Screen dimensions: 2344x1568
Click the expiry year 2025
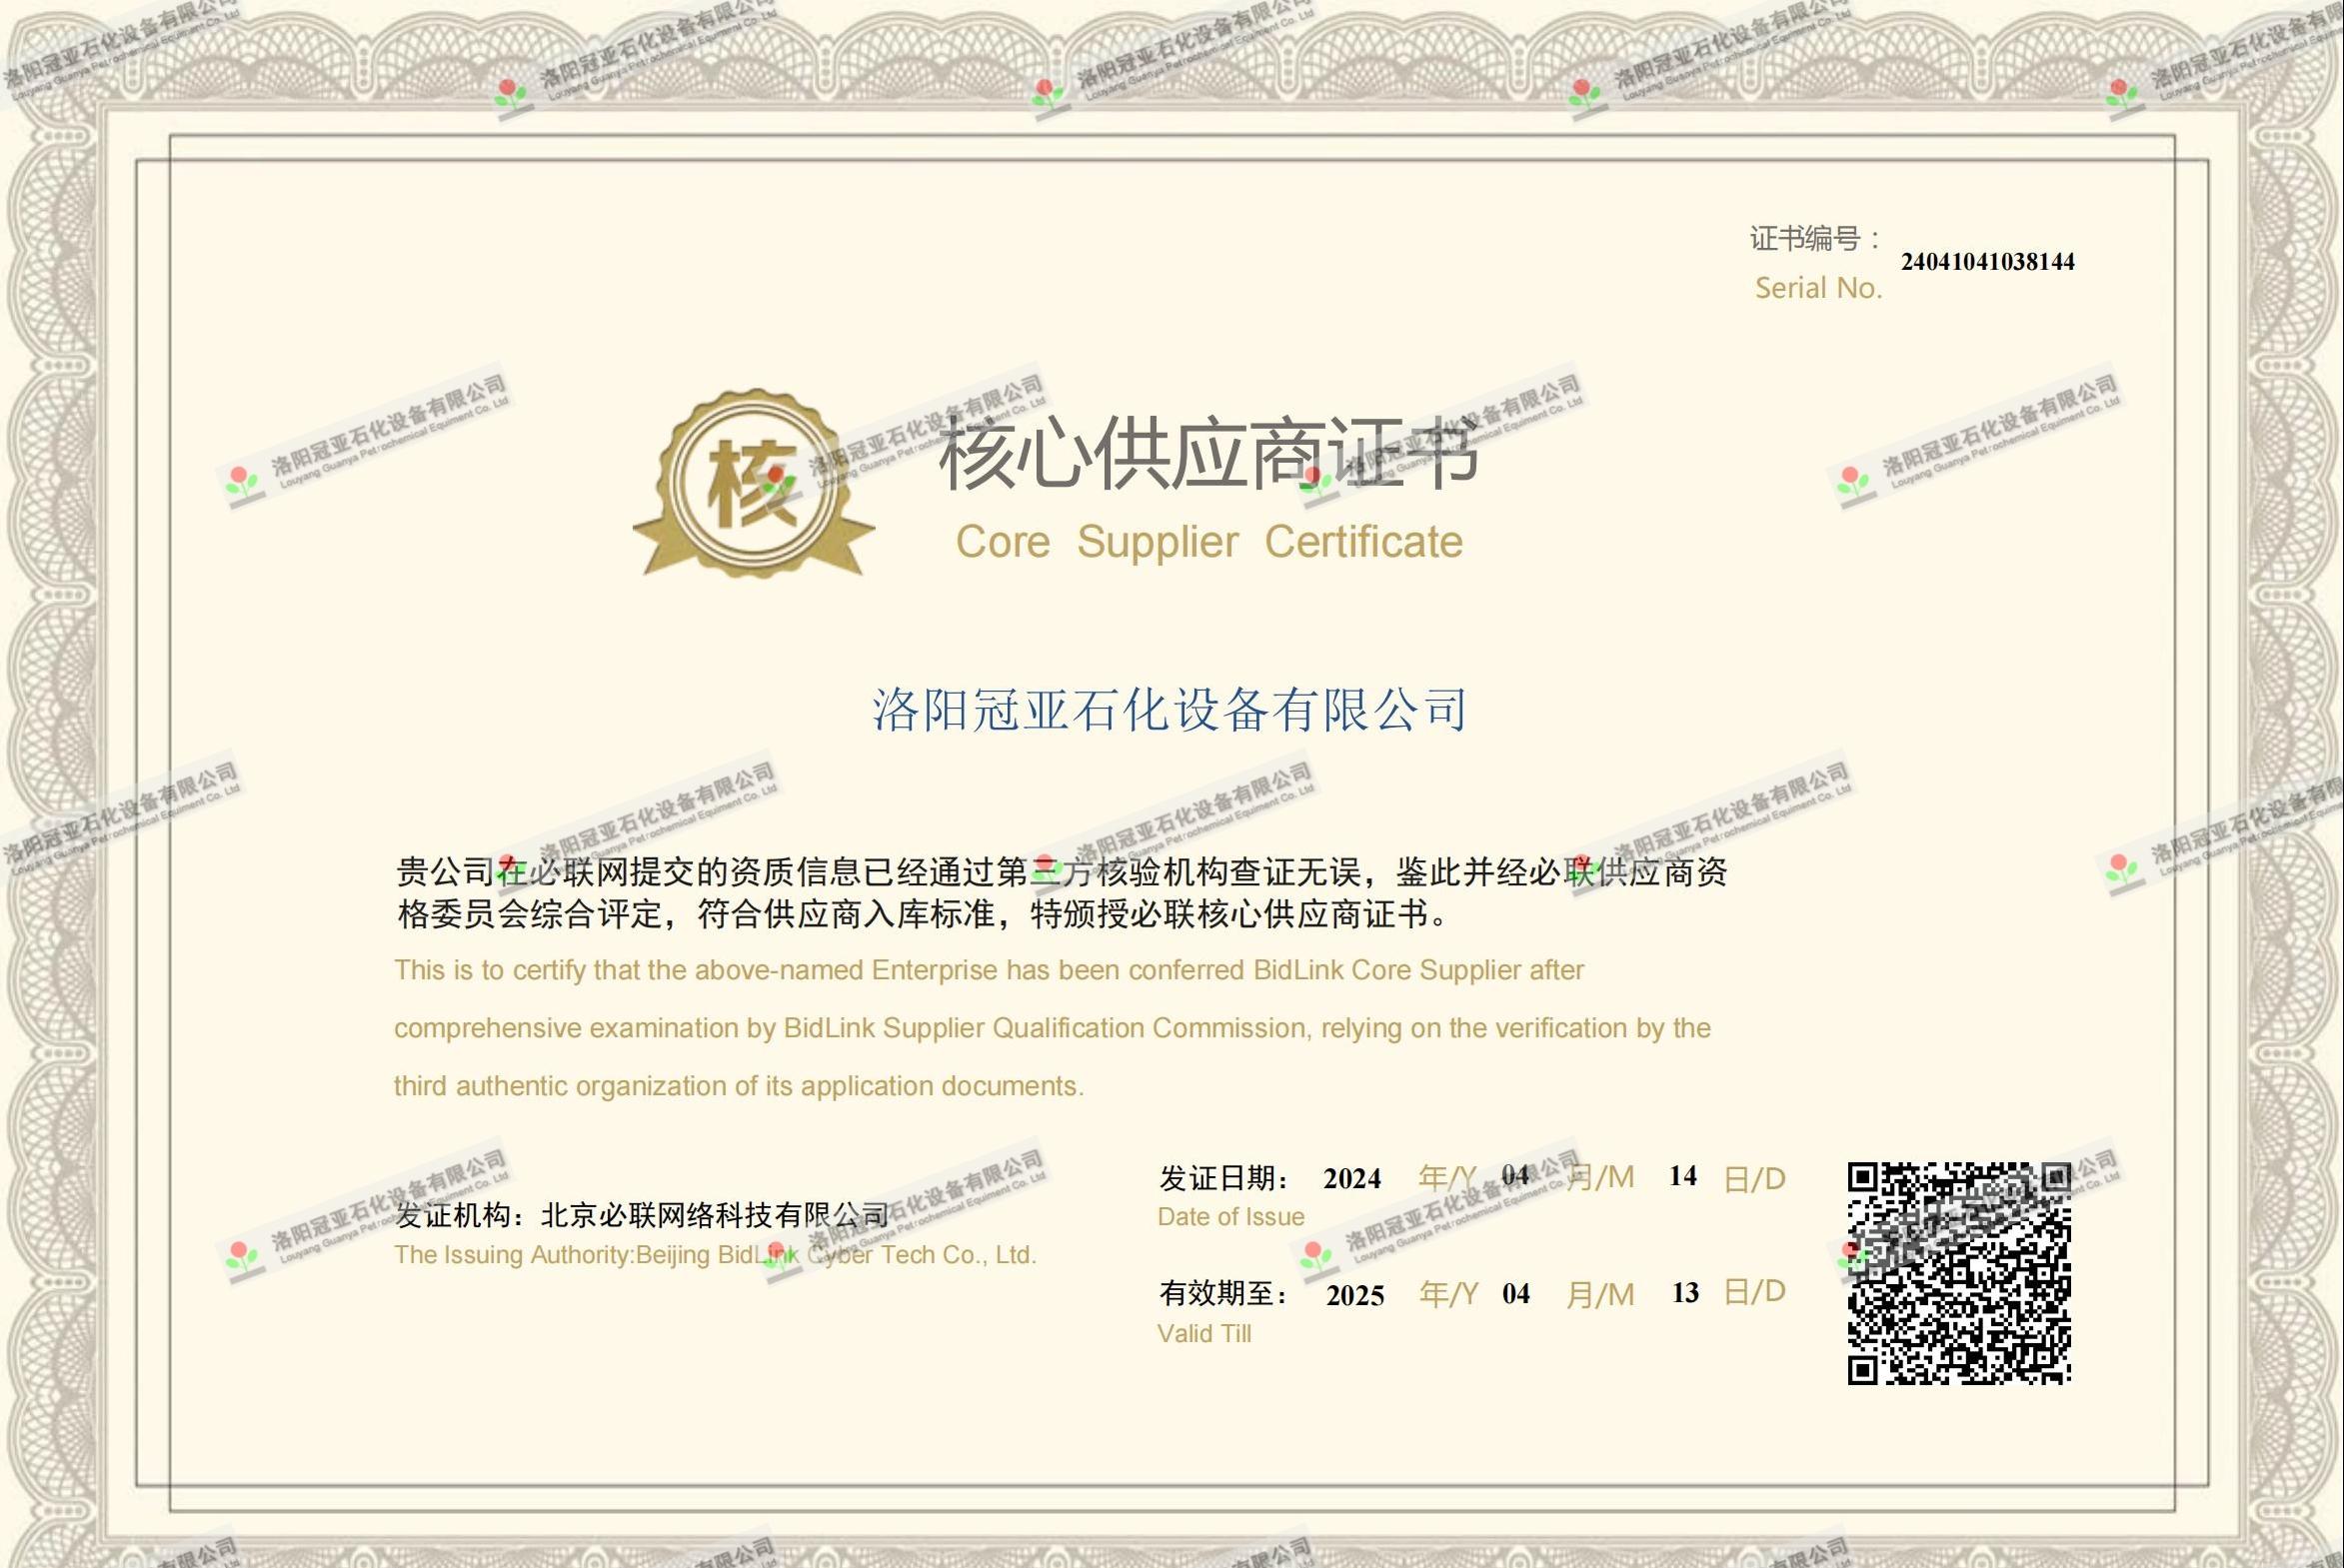(x=1355, y=1296)
